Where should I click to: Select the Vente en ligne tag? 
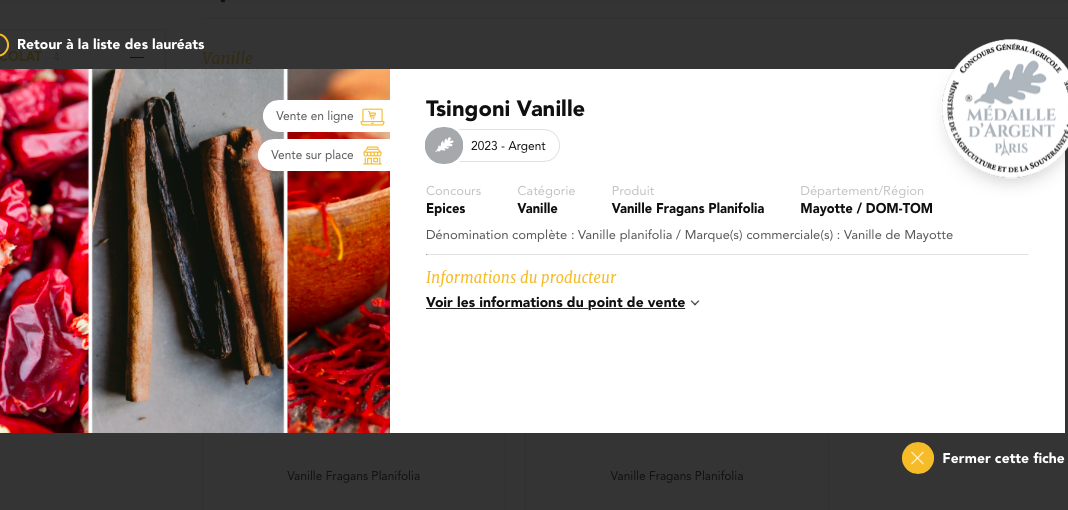[326, 116]
